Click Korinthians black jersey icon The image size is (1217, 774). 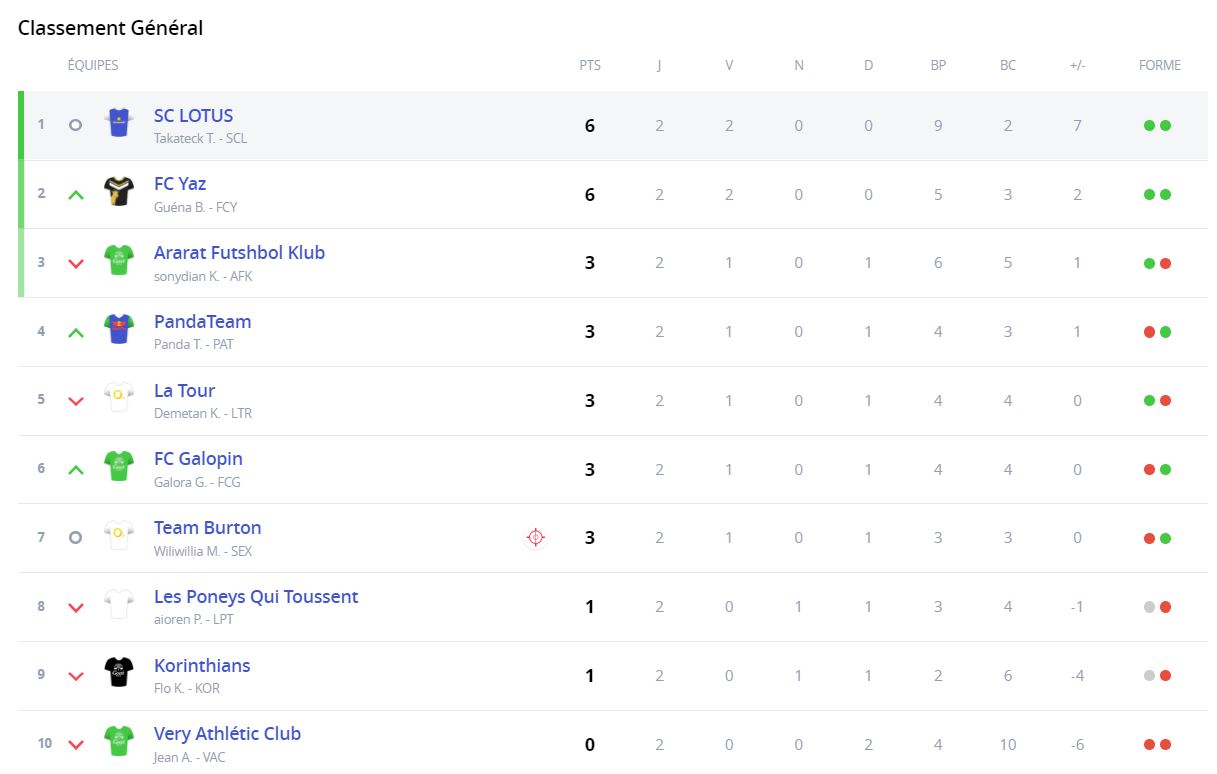click(119, 673)
